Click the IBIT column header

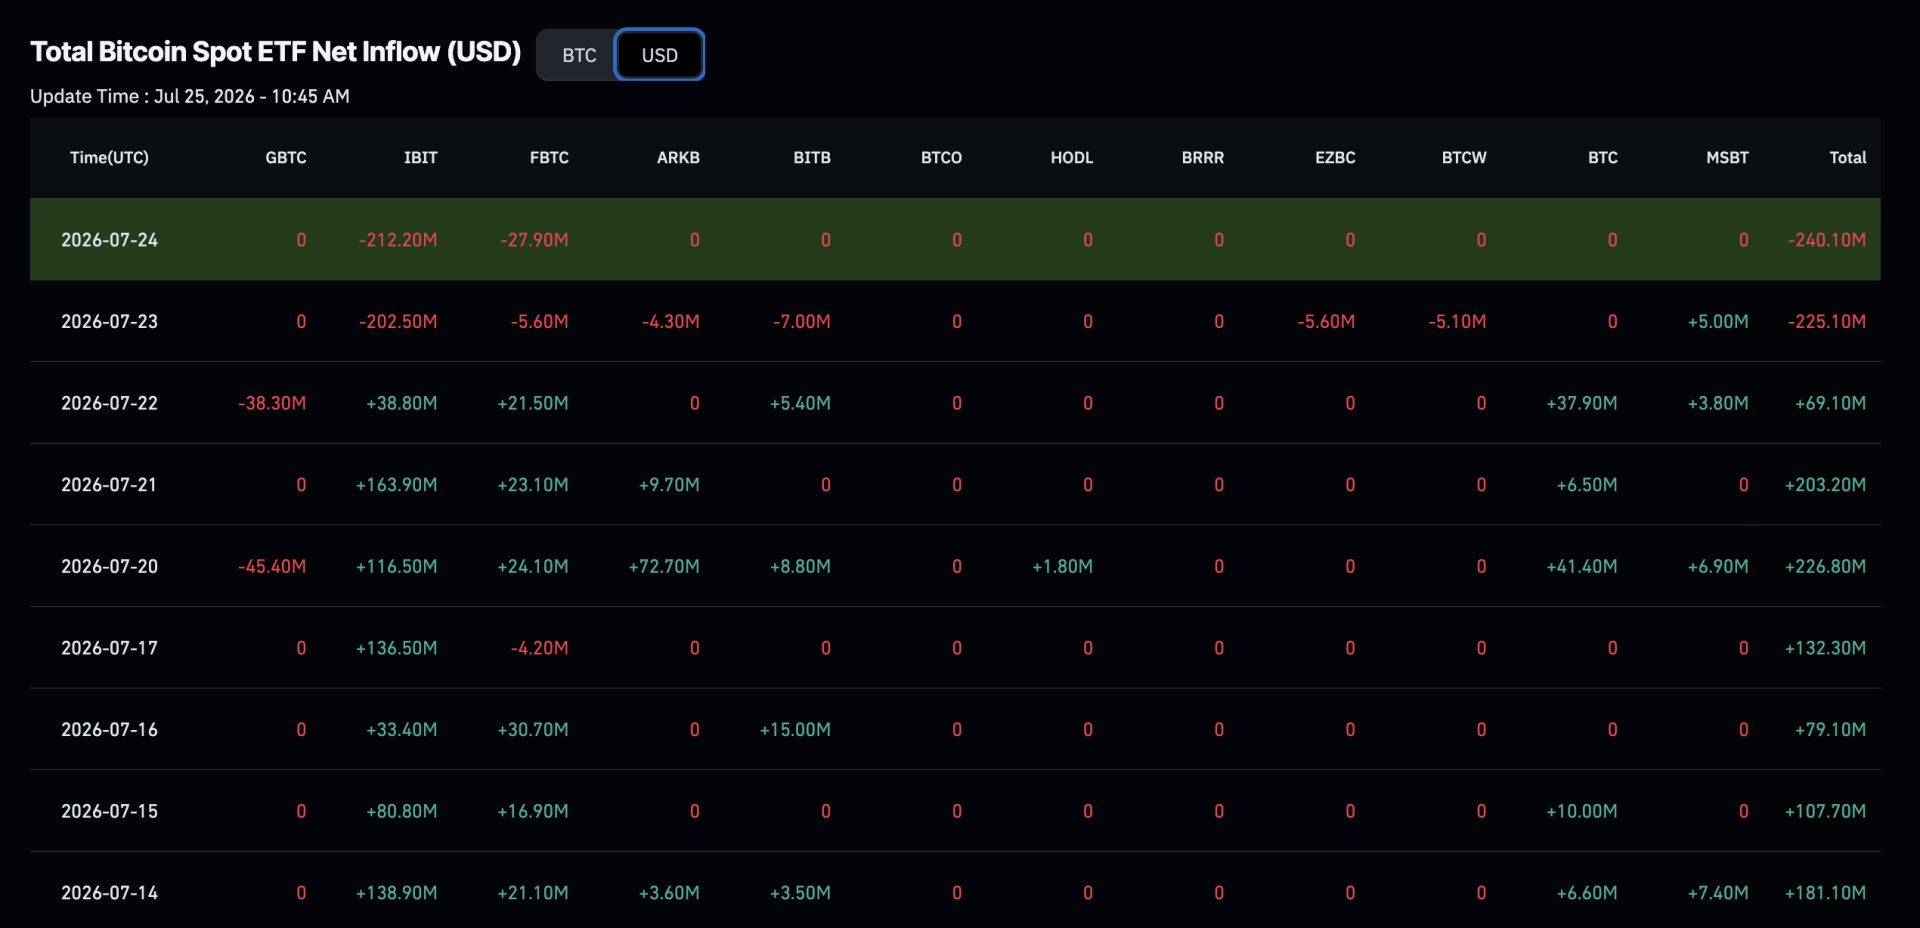click(x=420, y=158)
